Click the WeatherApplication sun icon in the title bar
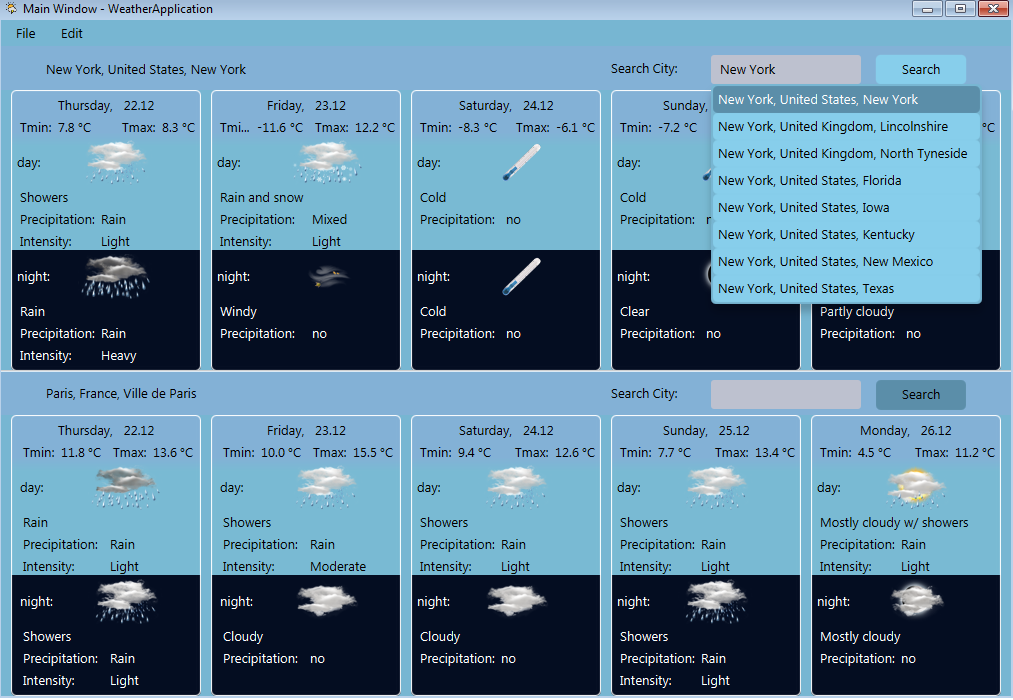1013x700 pixels. 10,8
